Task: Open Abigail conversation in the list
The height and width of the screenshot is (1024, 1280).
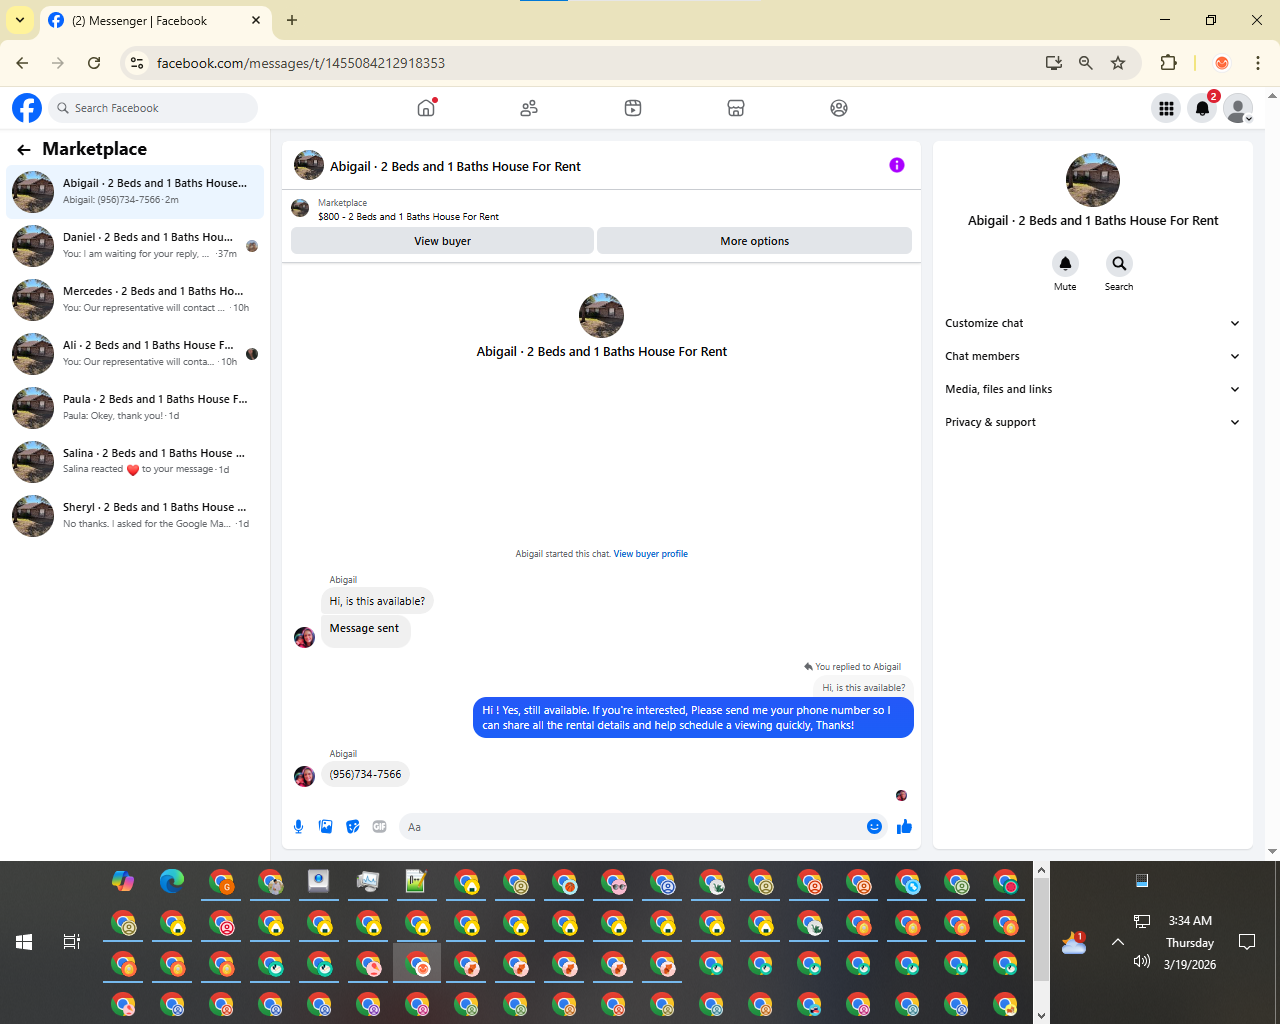Action: pos(135,191)
